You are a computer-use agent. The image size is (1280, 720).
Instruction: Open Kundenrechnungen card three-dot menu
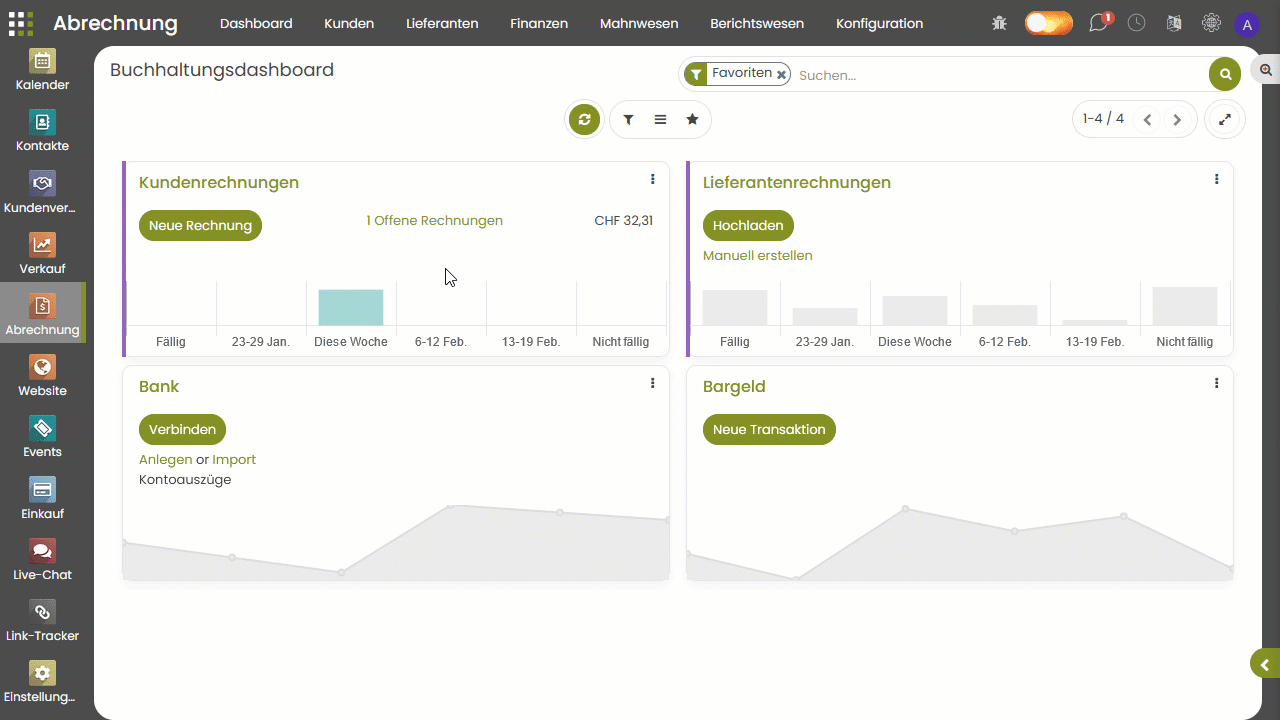click(653, 180)
